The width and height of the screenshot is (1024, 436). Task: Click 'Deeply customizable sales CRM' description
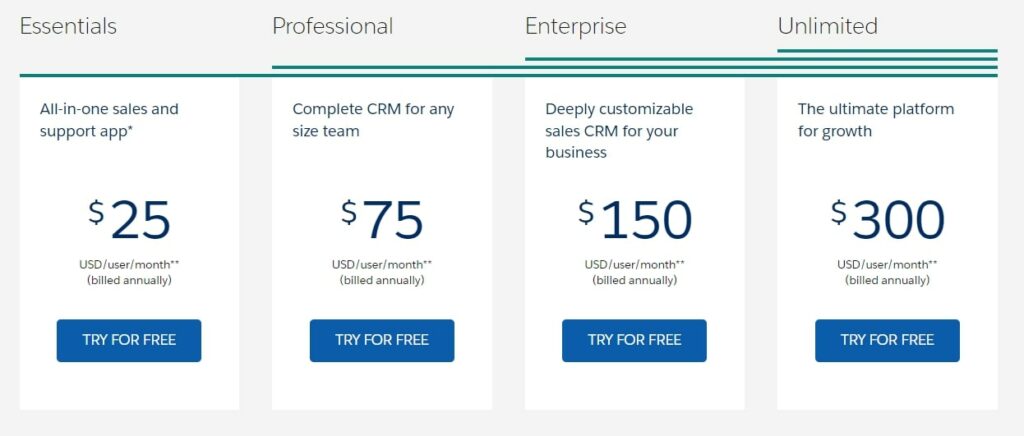(x=618, y=131)
